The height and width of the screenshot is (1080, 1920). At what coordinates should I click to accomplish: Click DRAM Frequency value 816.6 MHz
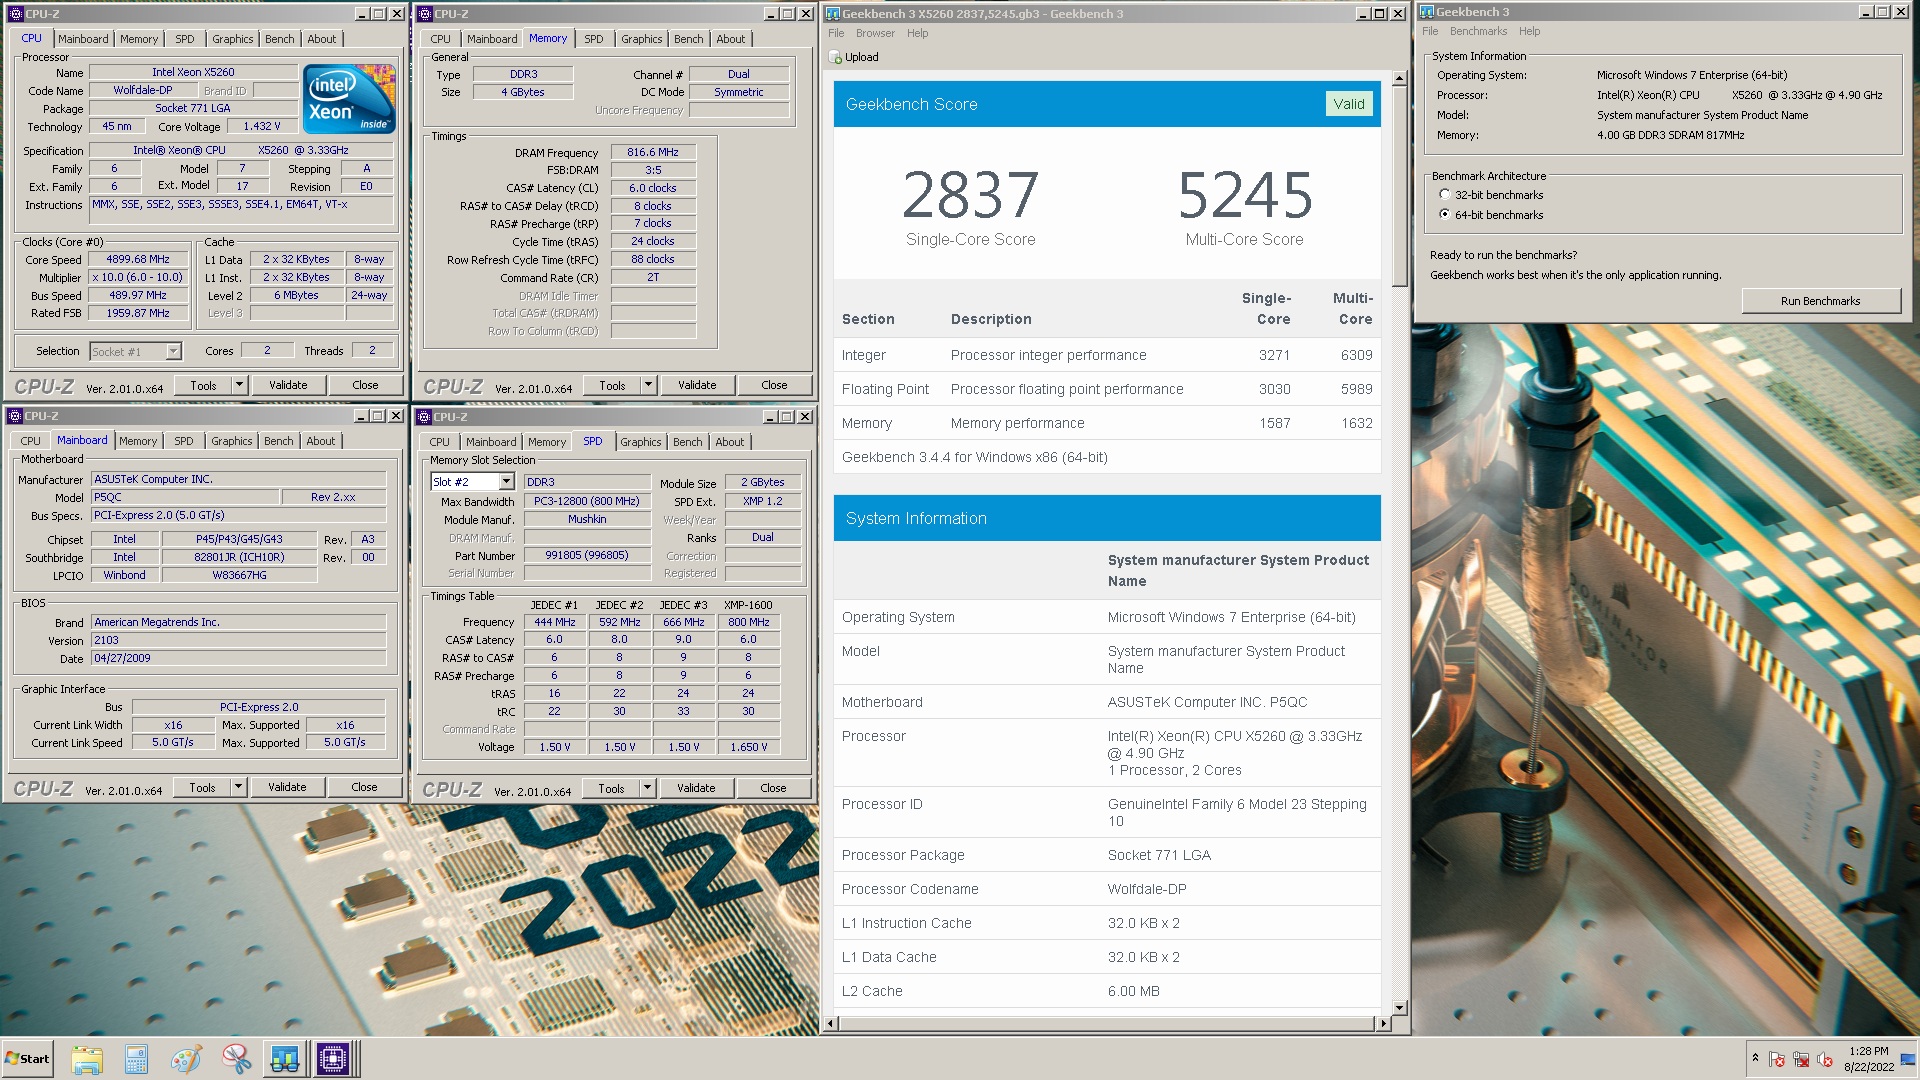(653, 152)
